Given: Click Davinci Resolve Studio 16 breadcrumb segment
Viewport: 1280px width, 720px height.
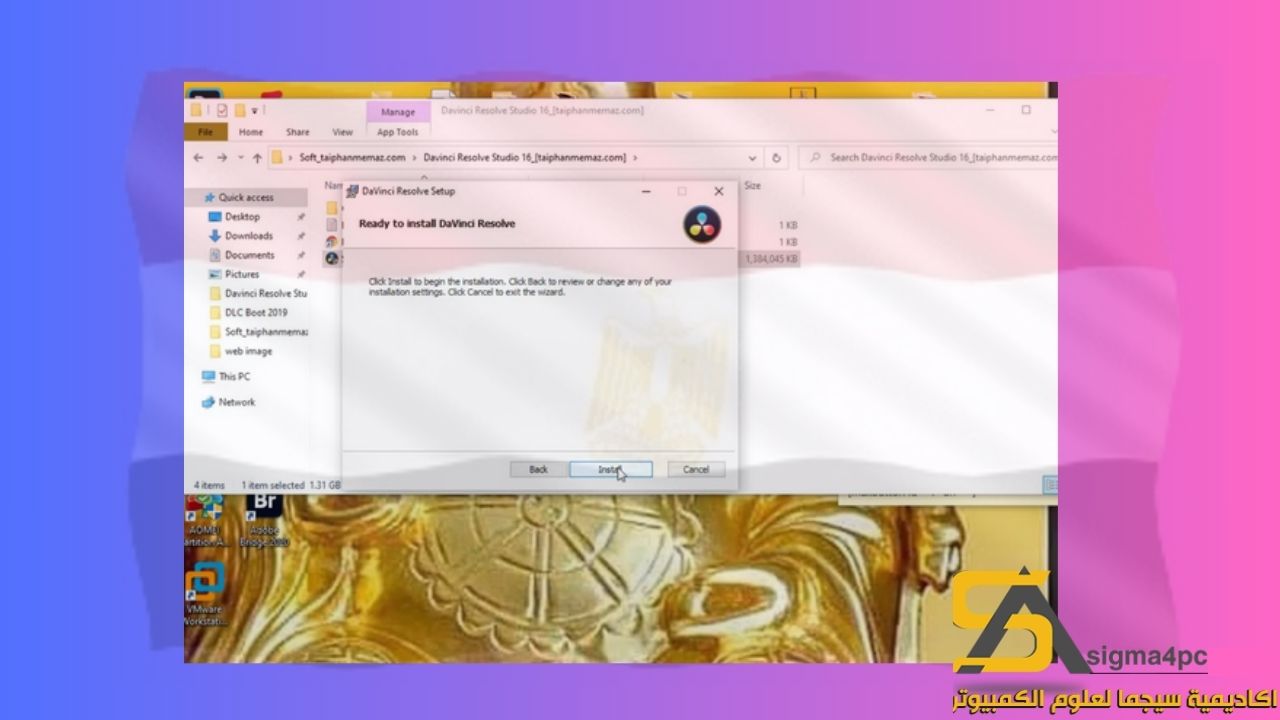Looking at the screenshot, I should [x=525, y=158].
